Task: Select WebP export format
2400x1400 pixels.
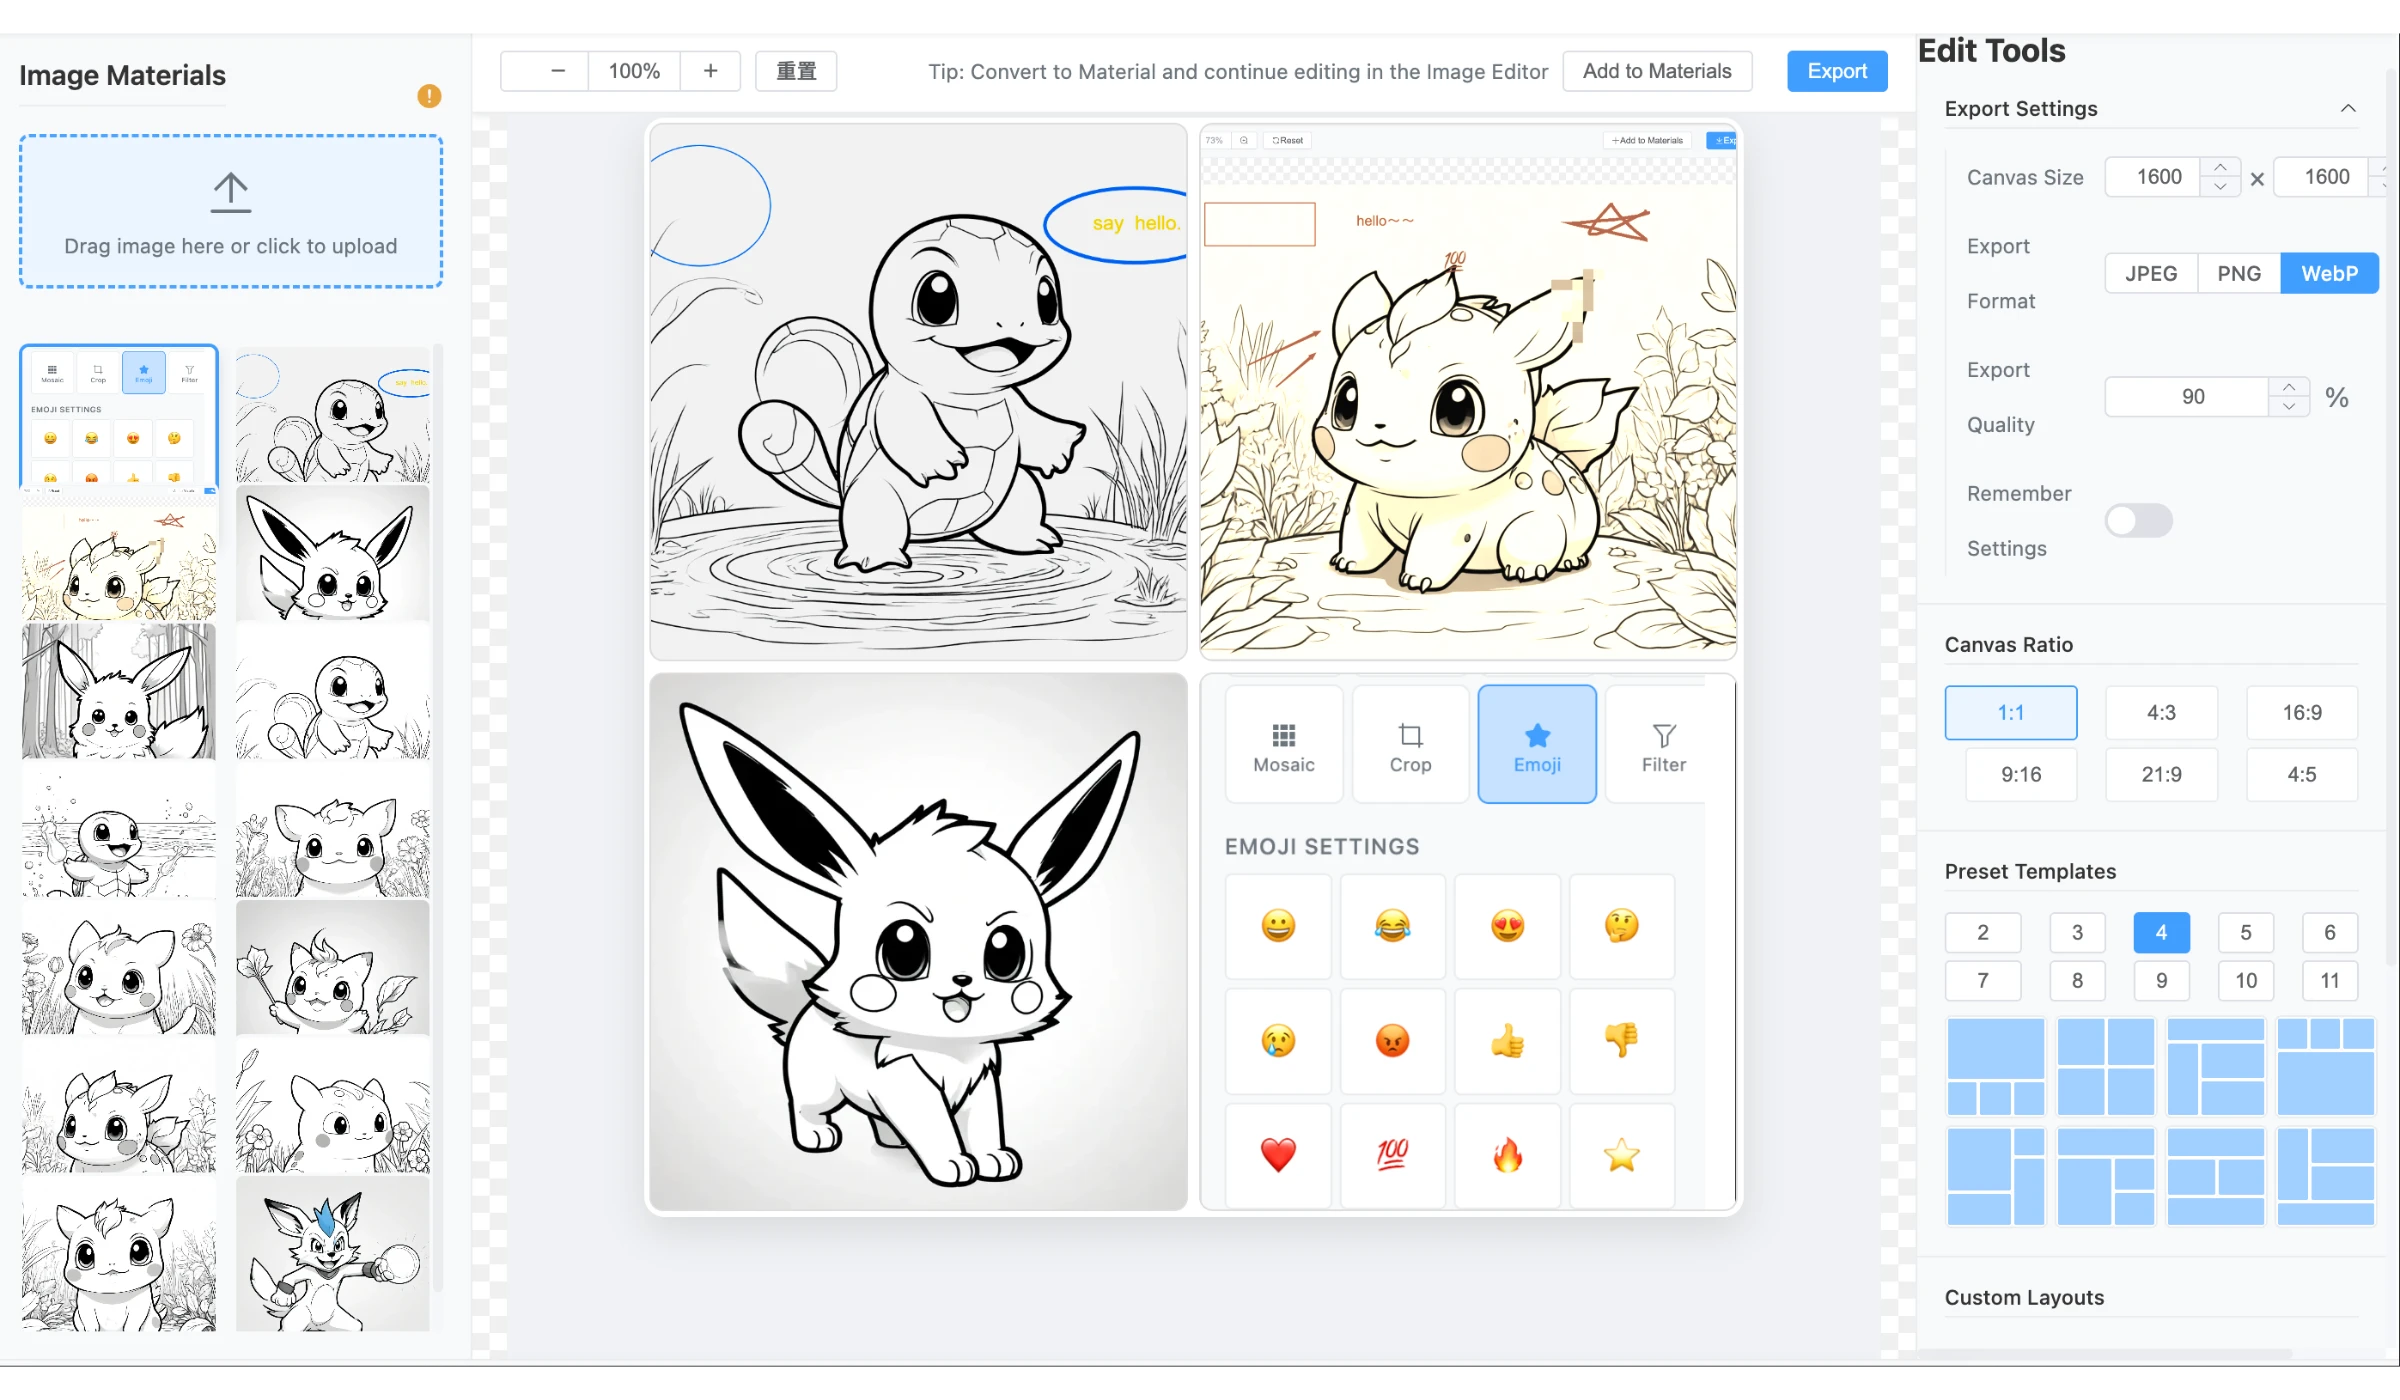Action: 2329,273
